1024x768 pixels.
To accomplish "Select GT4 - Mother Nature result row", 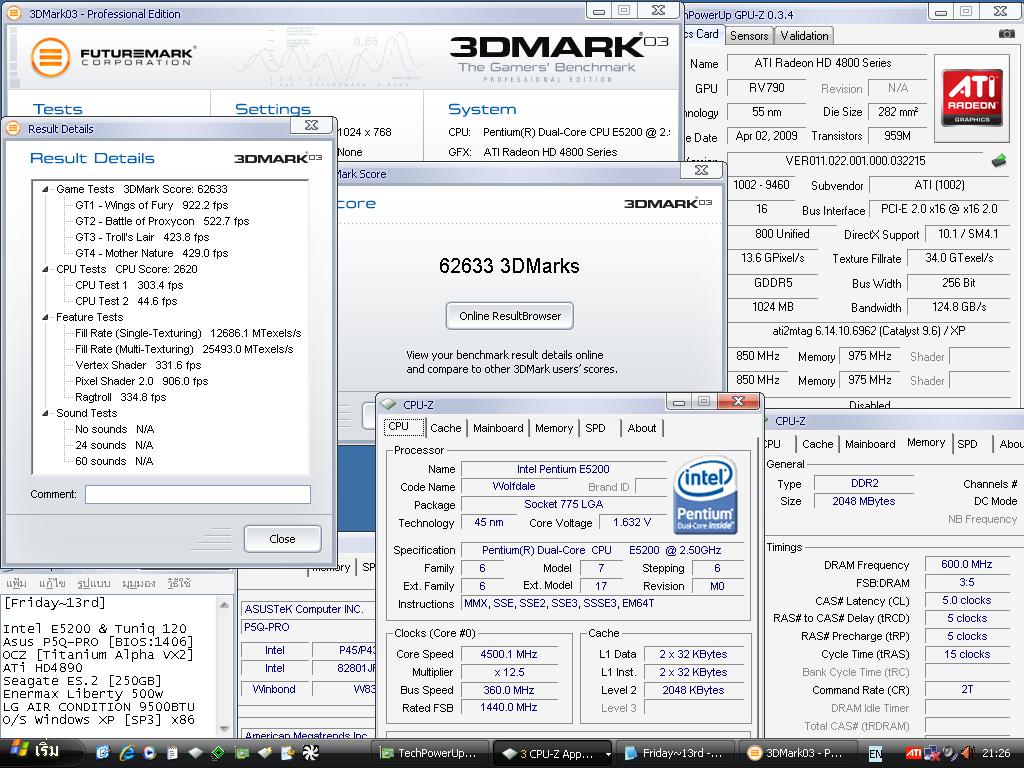I will click(x=152, y=253).
